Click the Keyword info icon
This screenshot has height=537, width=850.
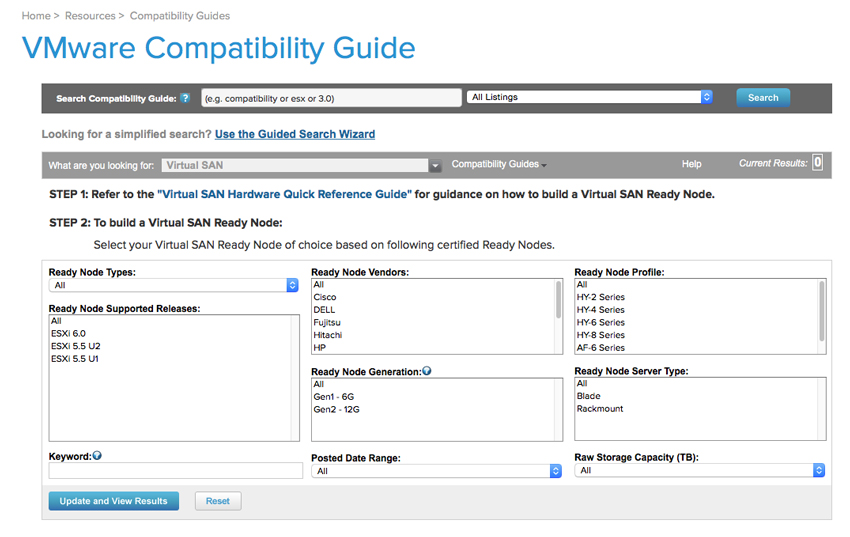[x=97, y=456]
